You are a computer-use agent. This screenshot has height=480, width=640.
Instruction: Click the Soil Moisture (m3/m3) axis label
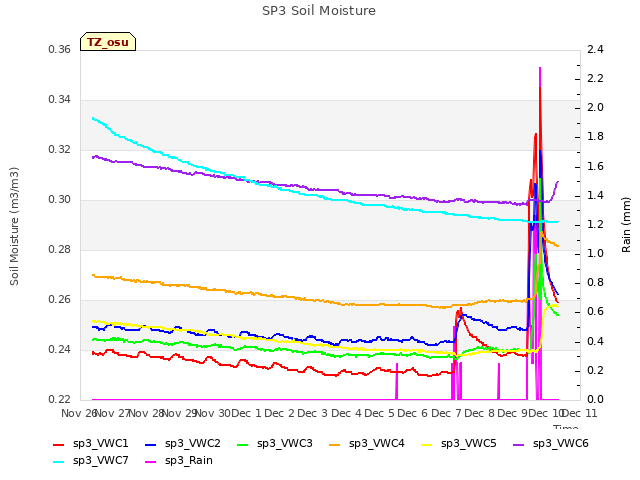(x=14, y=226)
